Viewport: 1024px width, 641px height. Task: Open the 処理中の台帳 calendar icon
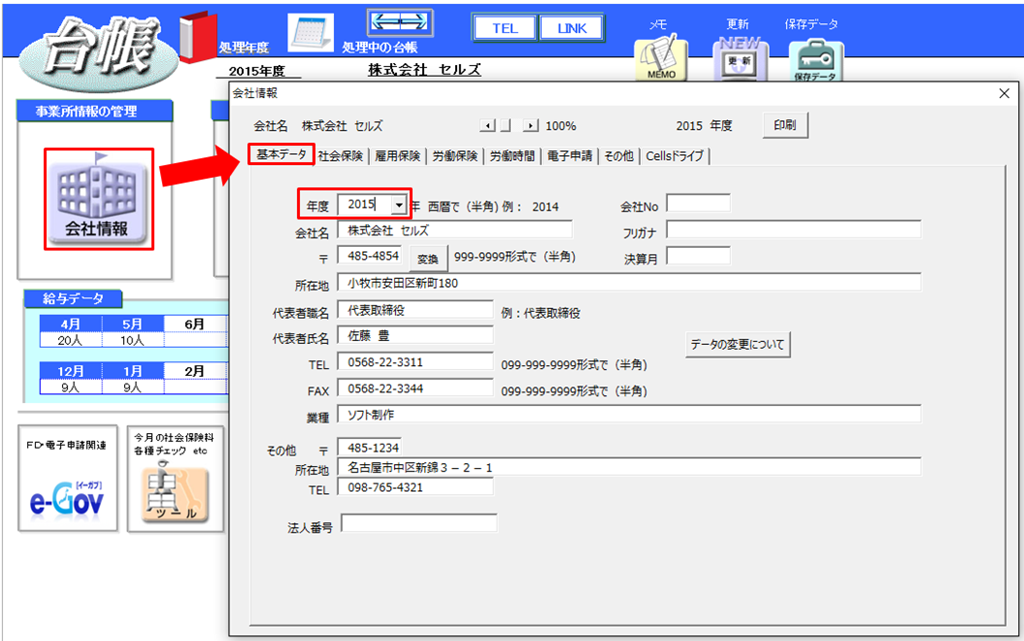coord(310,32)
